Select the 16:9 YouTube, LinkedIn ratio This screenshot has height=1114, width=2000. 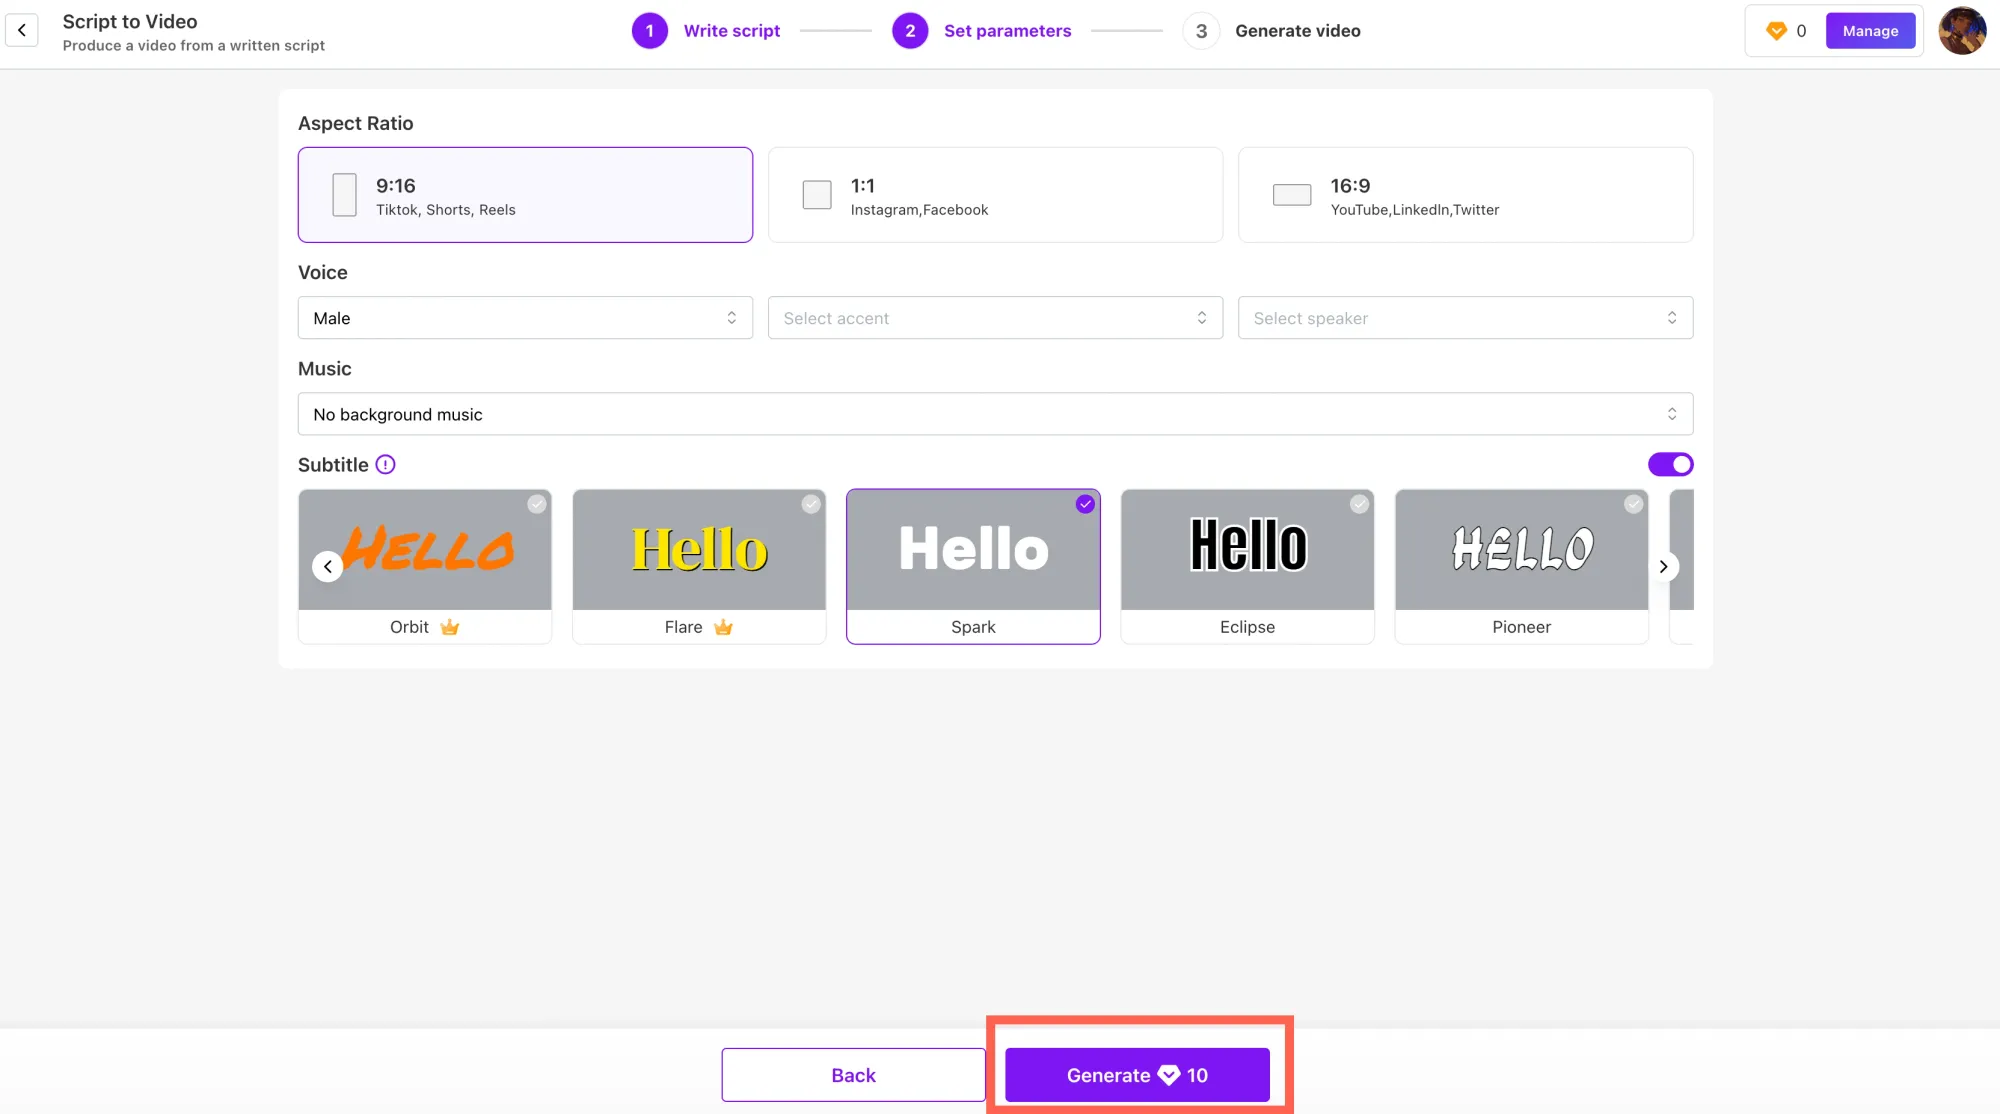[x=1465, y=195]
